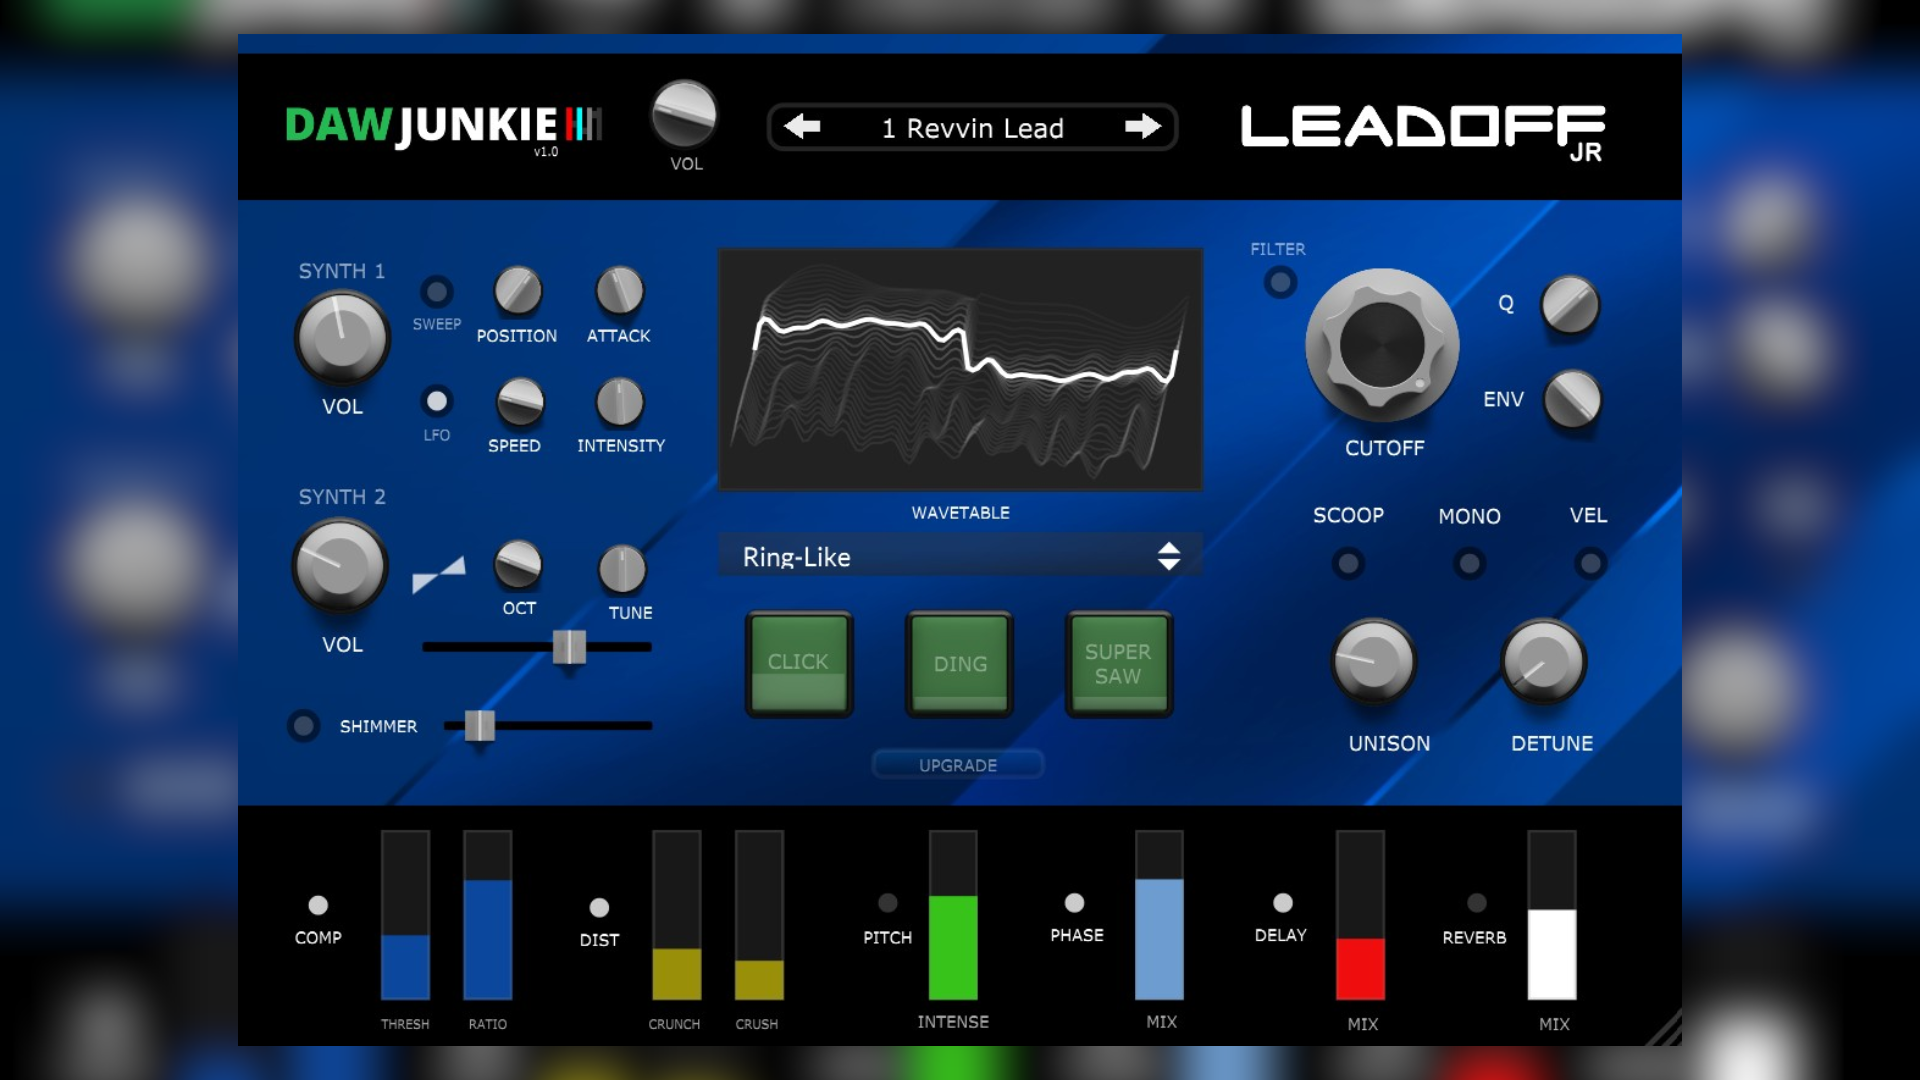Click the DELAY MIX red slider
1920x1080 pixels.
(x=1360, y=915)
